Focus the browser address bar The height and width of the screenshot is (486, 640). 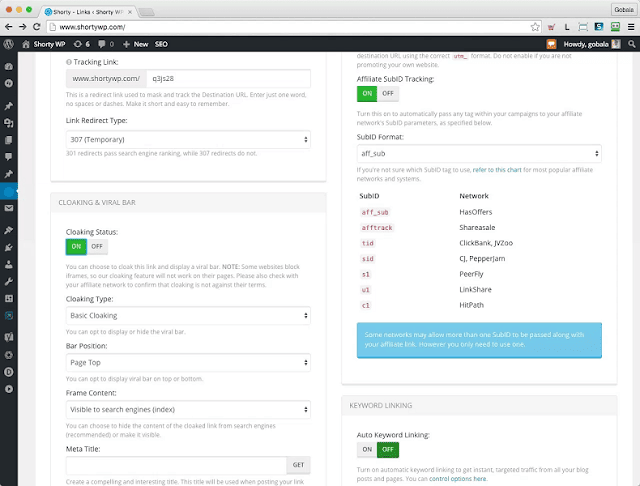click(x=288, y=27)
